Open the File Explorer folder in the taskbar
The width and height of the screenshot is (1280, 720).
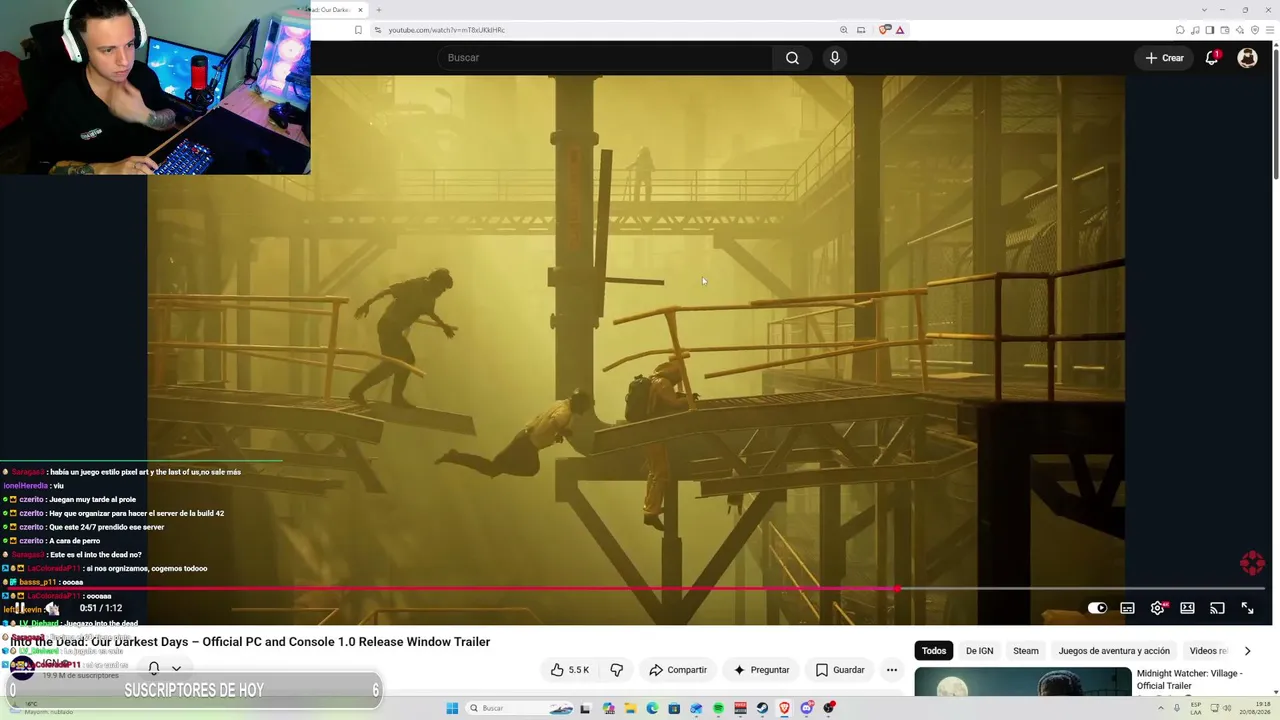click(x=630, y=708)
